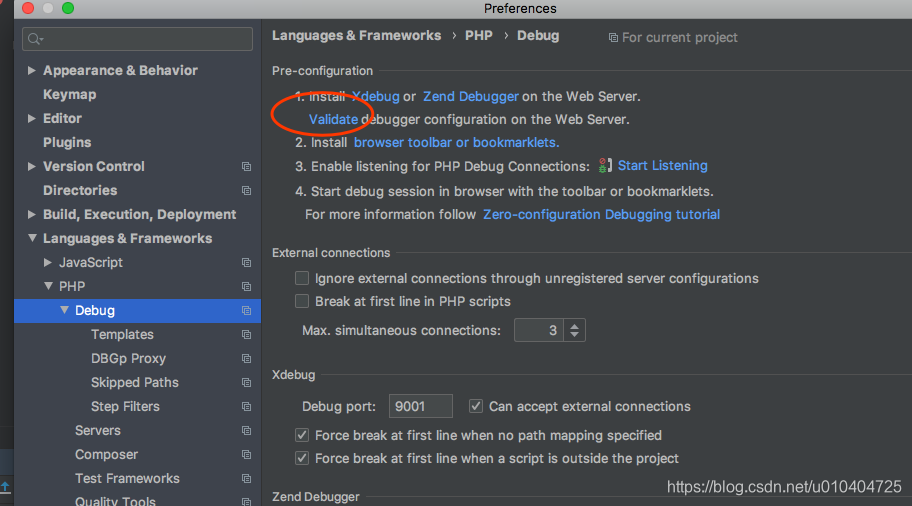Toggle Force break when no path mapping specified

(x=302, y=435)
